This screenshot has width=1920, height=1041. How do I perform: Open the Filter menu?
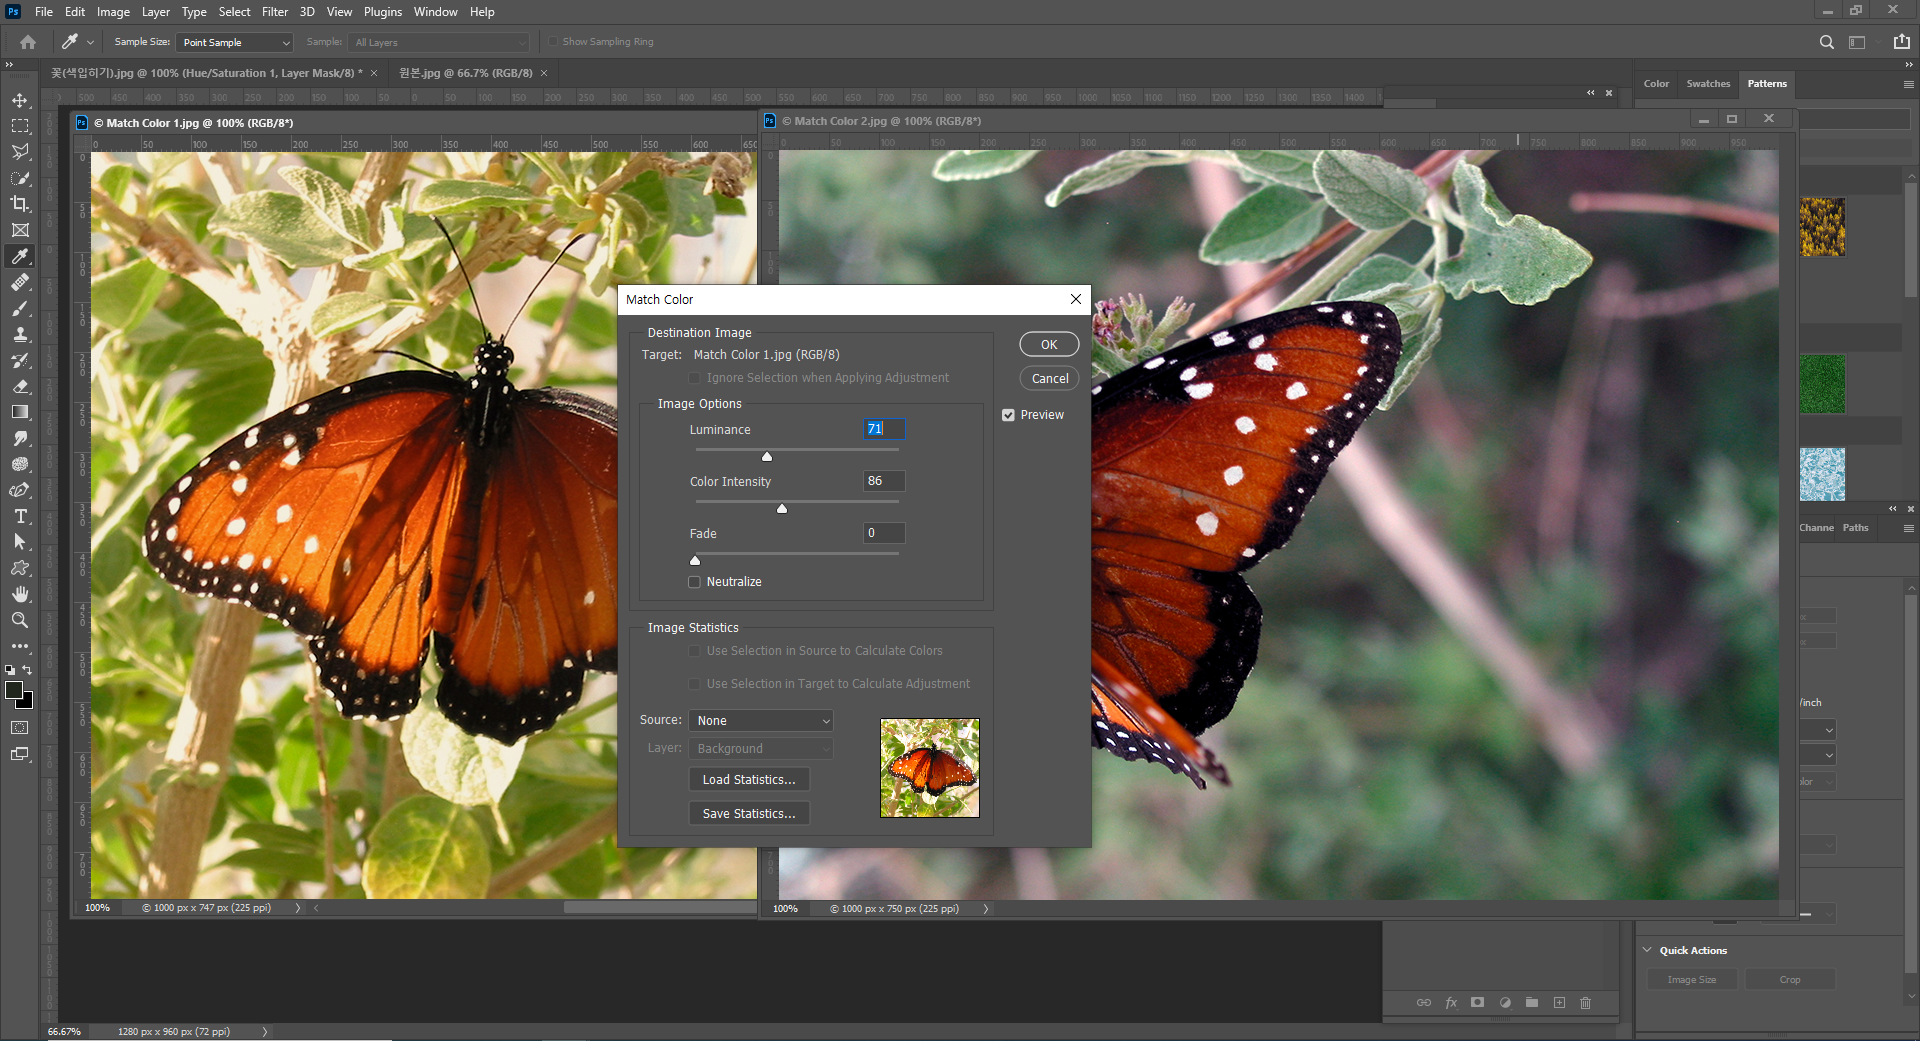tap(274, 12)
